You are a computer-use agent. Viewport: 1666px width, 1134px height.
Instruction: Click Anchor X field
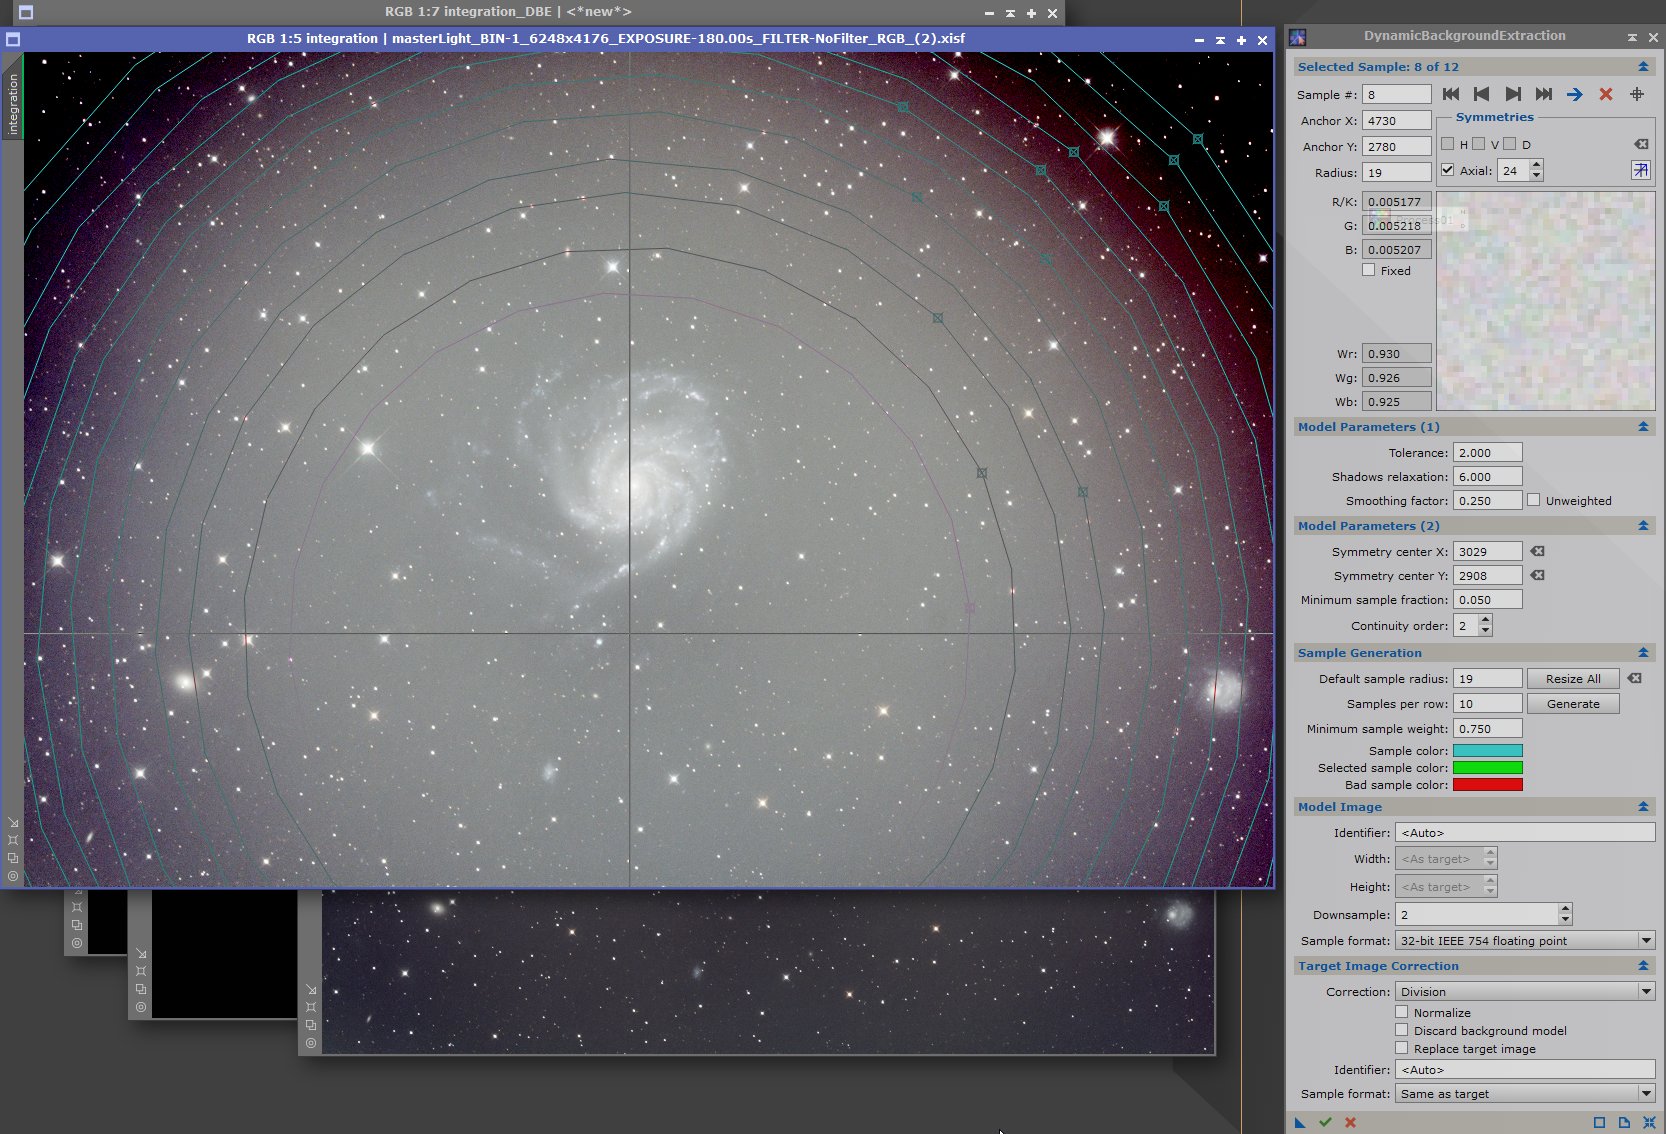(1397, 121)
